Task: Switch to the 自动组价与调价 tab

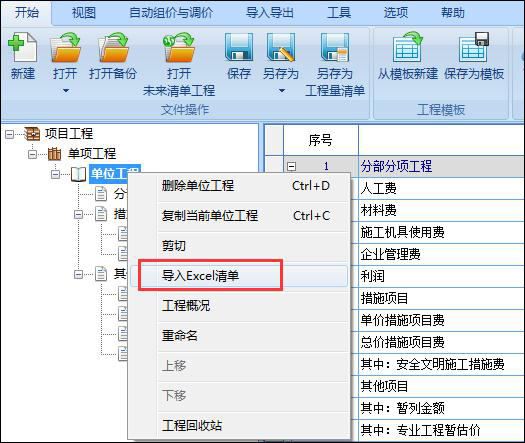Action: coord(171,13)
